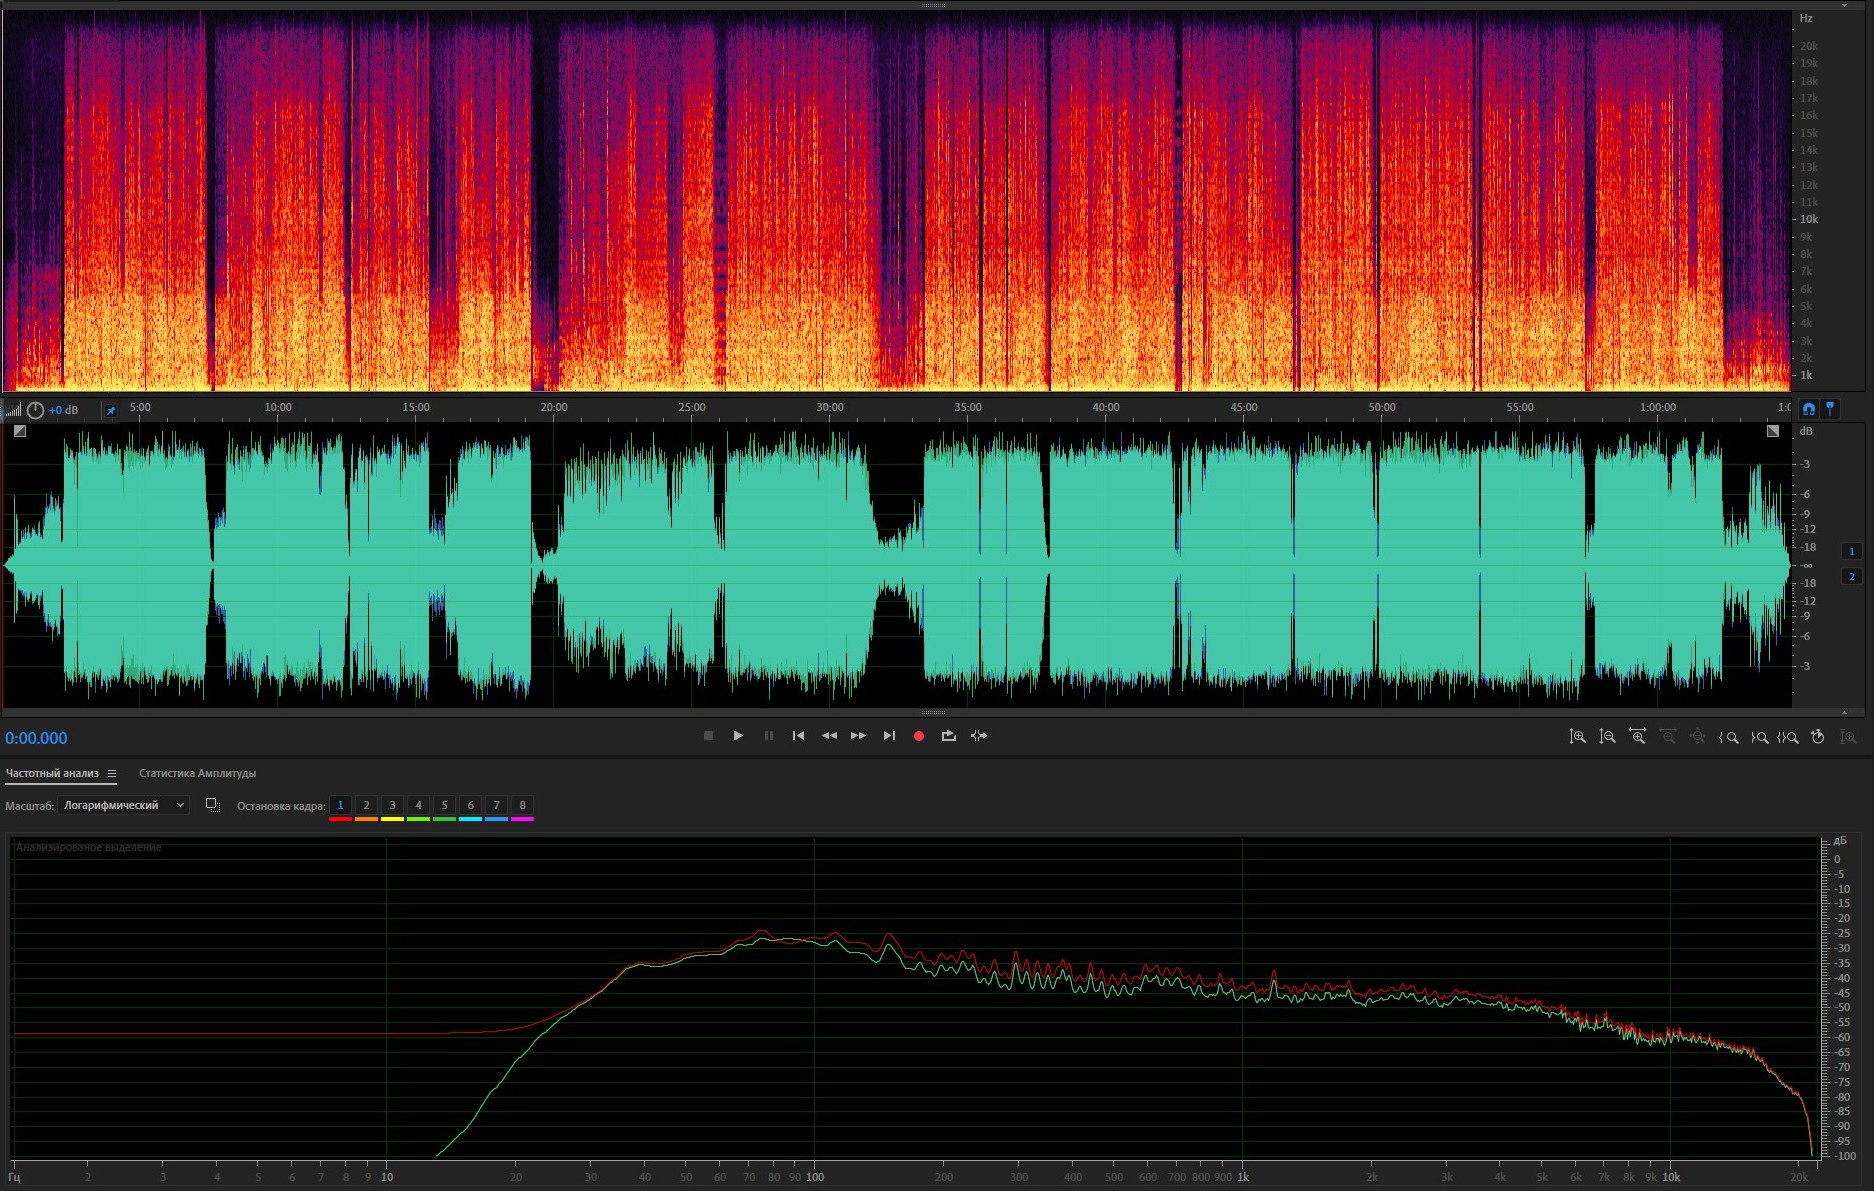Click the +0 dB gain value

click(x=64, y=410)
